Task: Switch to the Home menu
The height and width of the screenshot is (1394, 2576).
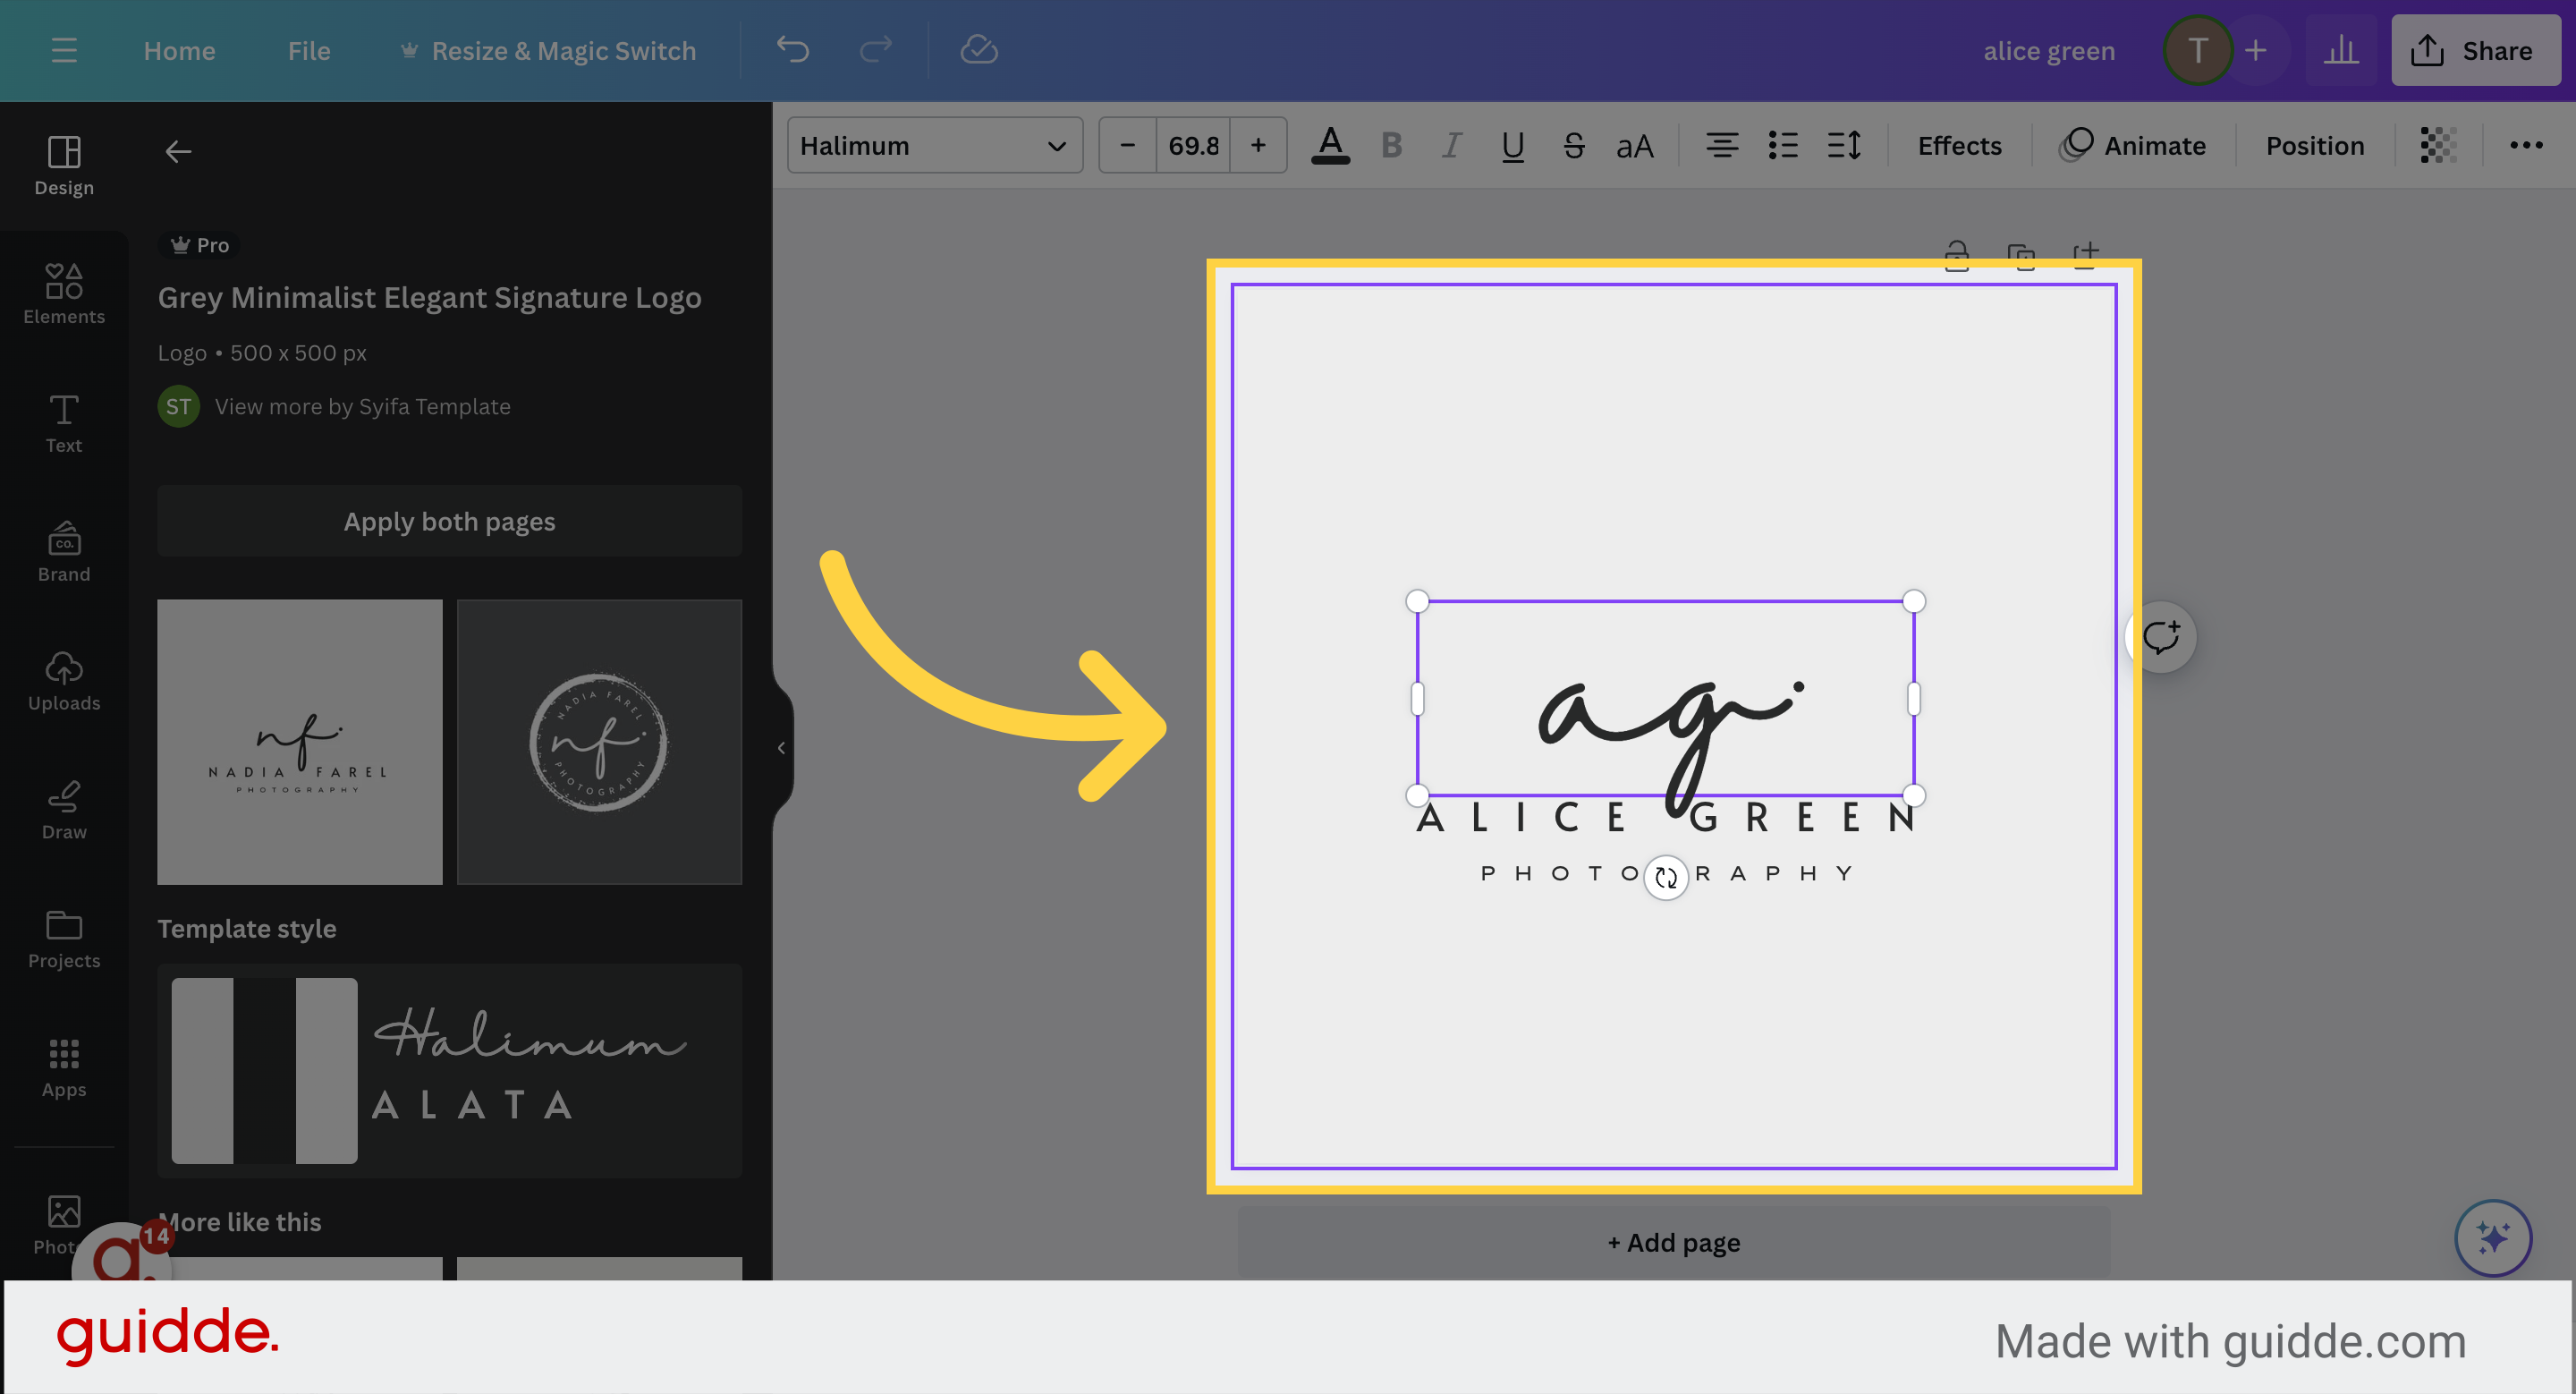Action: 179,50
